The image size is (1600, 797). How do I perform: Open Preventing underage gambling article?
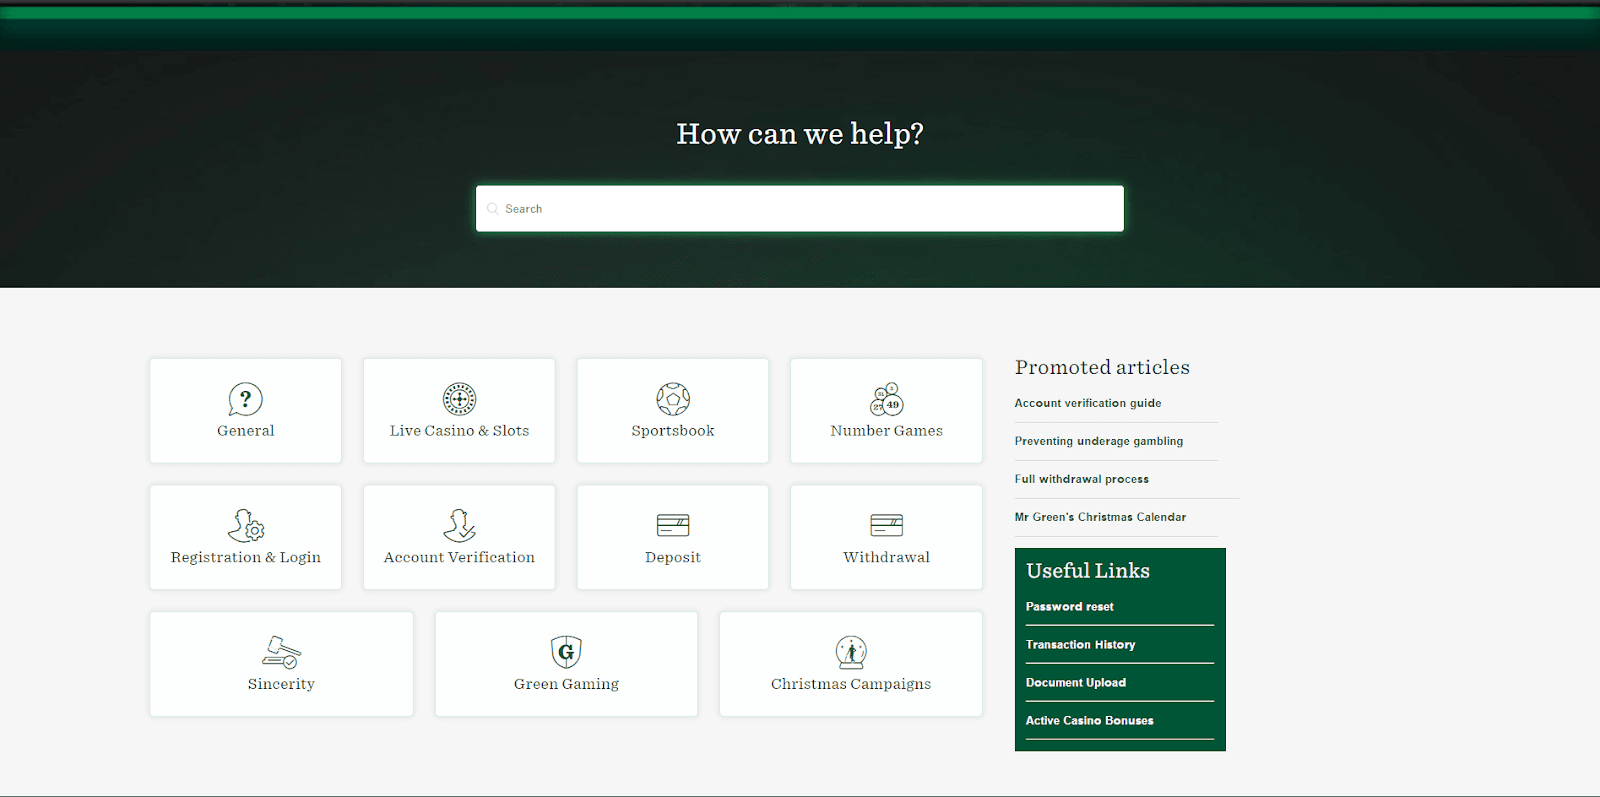1098,441
